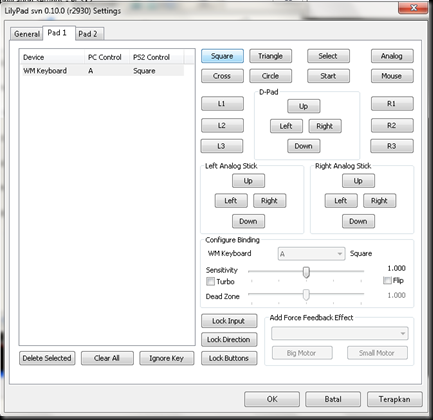Click Left Analog Stick Up button

(x=248, y=181)
